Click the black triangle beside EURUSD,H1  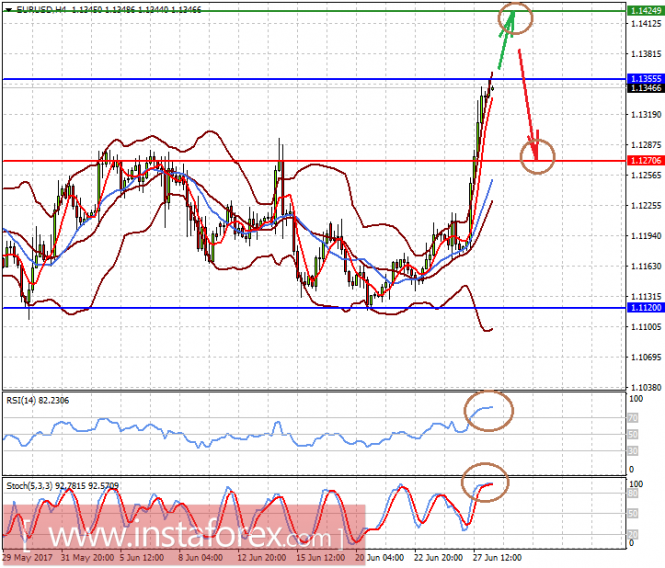coord(7,7)
